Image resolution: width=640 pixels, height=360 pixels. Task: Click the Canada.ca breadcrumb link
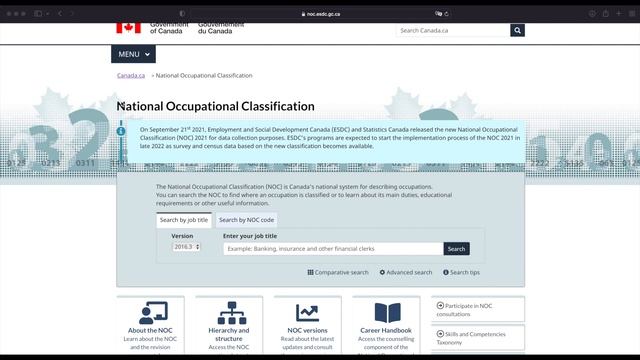coord(131,76)
